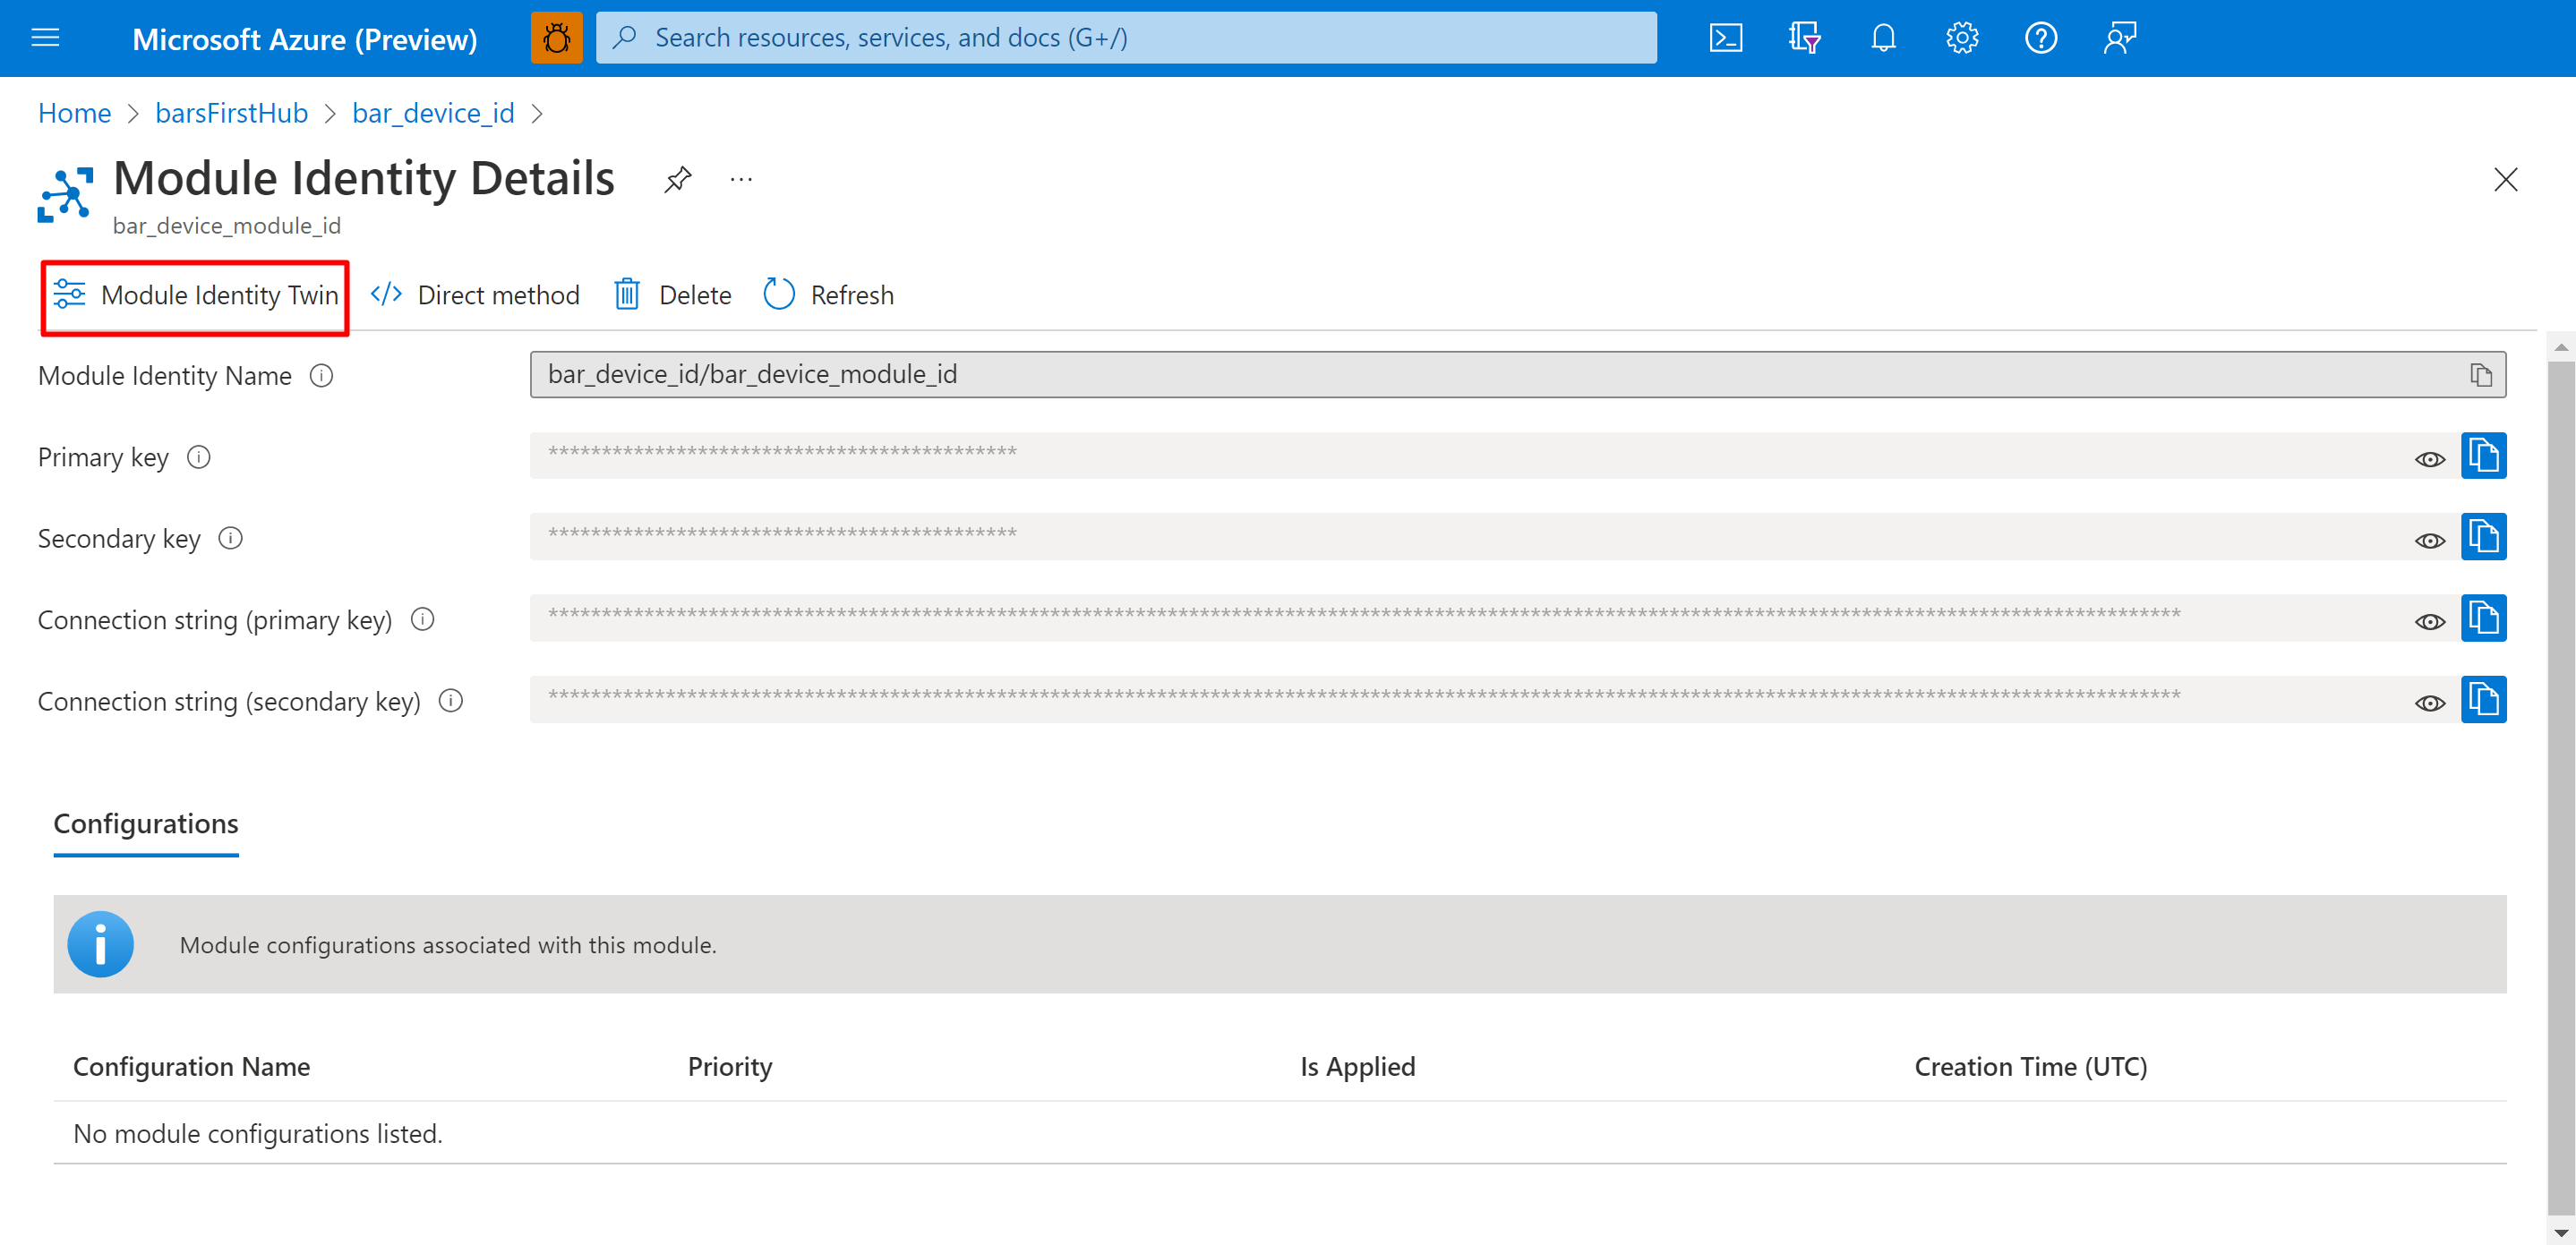Open the Azure settings gear menu
The height and width of the screenshot is (1245, 2576).
tap(1960, 38)
